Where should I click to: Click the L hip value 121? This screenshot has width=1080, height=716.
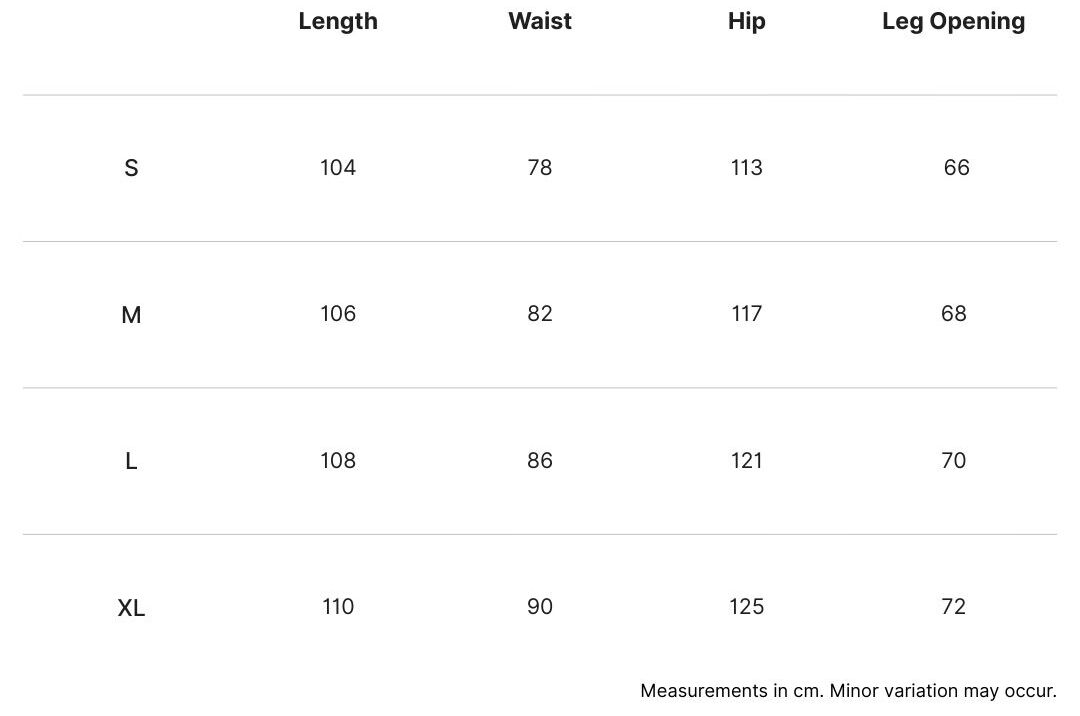point(747,461)
